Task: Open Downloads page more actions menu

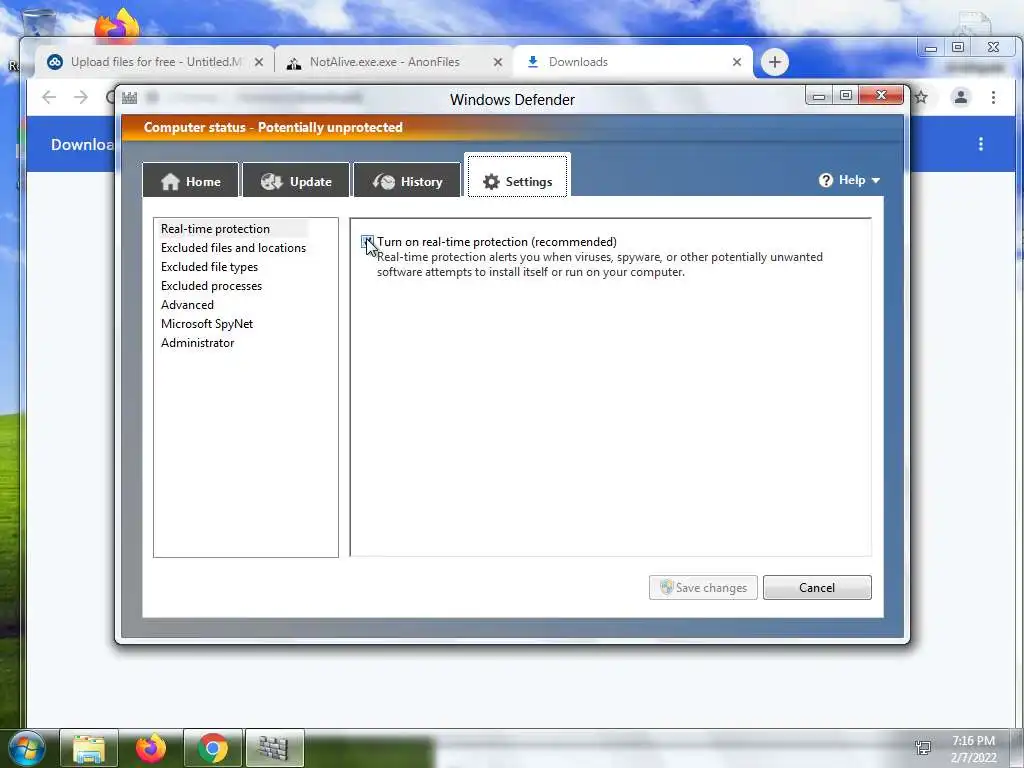Action: [x=980, y=144]
